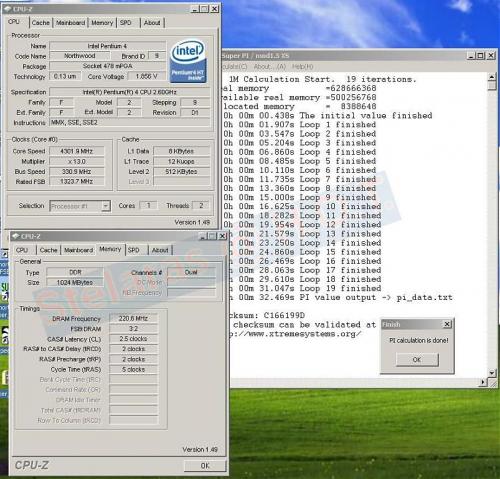The width and height of the screenshot is (500, 479).
Task: Click the Channels # value Dual
Action: click(x=191, y=272)
